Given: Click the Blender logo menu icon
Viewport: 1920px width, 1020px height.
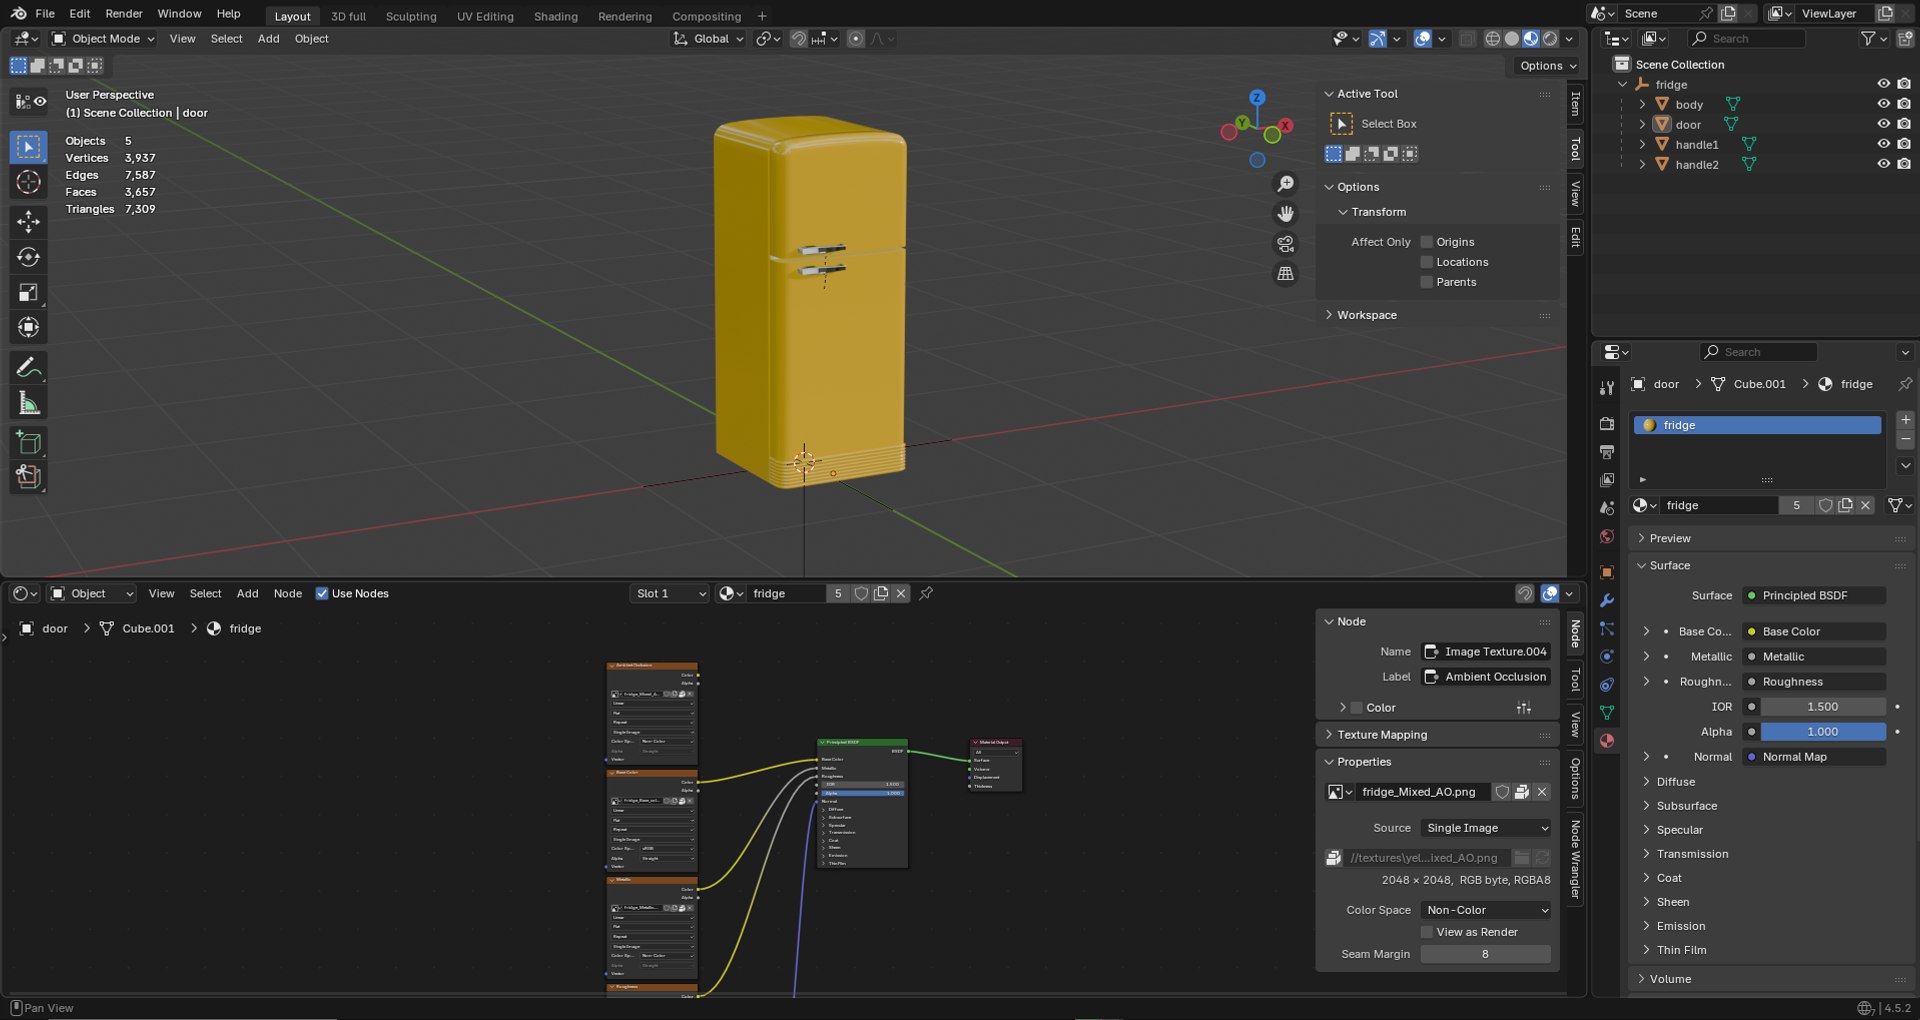Looking at the screenshot, I should pos(18,14).
